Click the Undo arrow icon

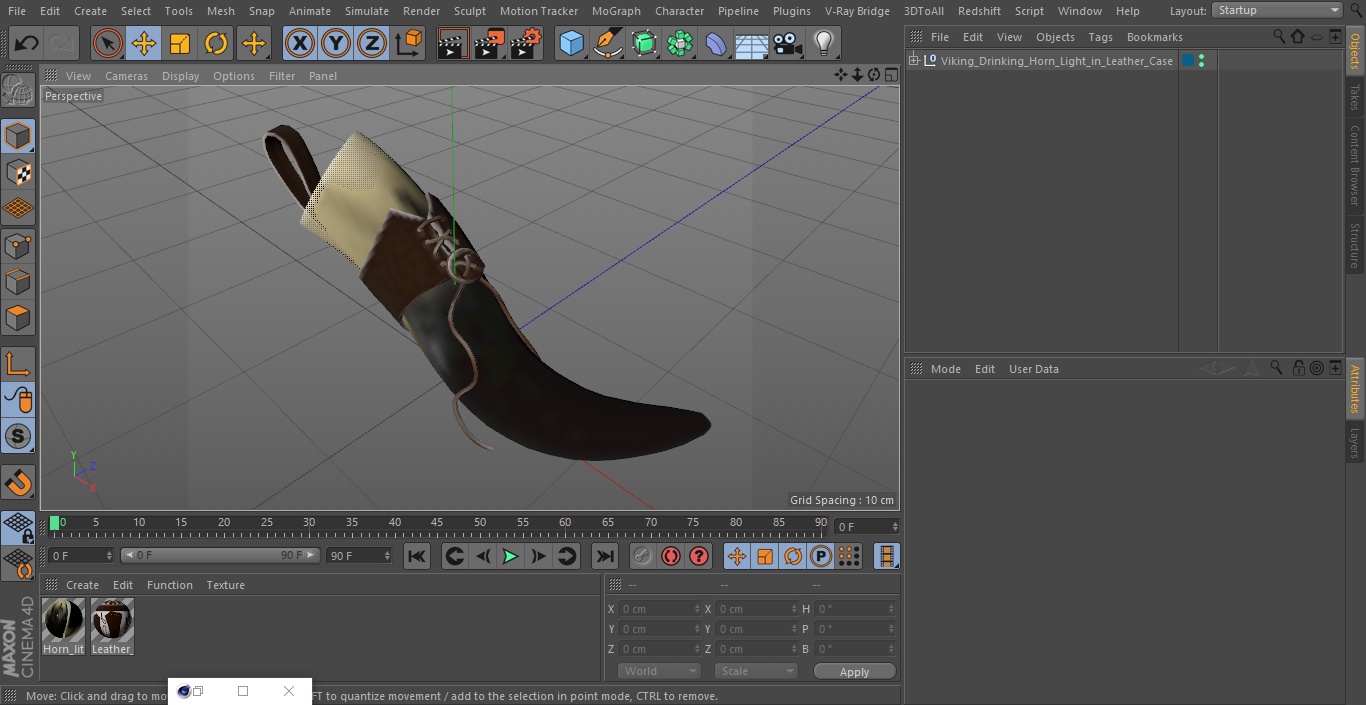tap(27, 43)
